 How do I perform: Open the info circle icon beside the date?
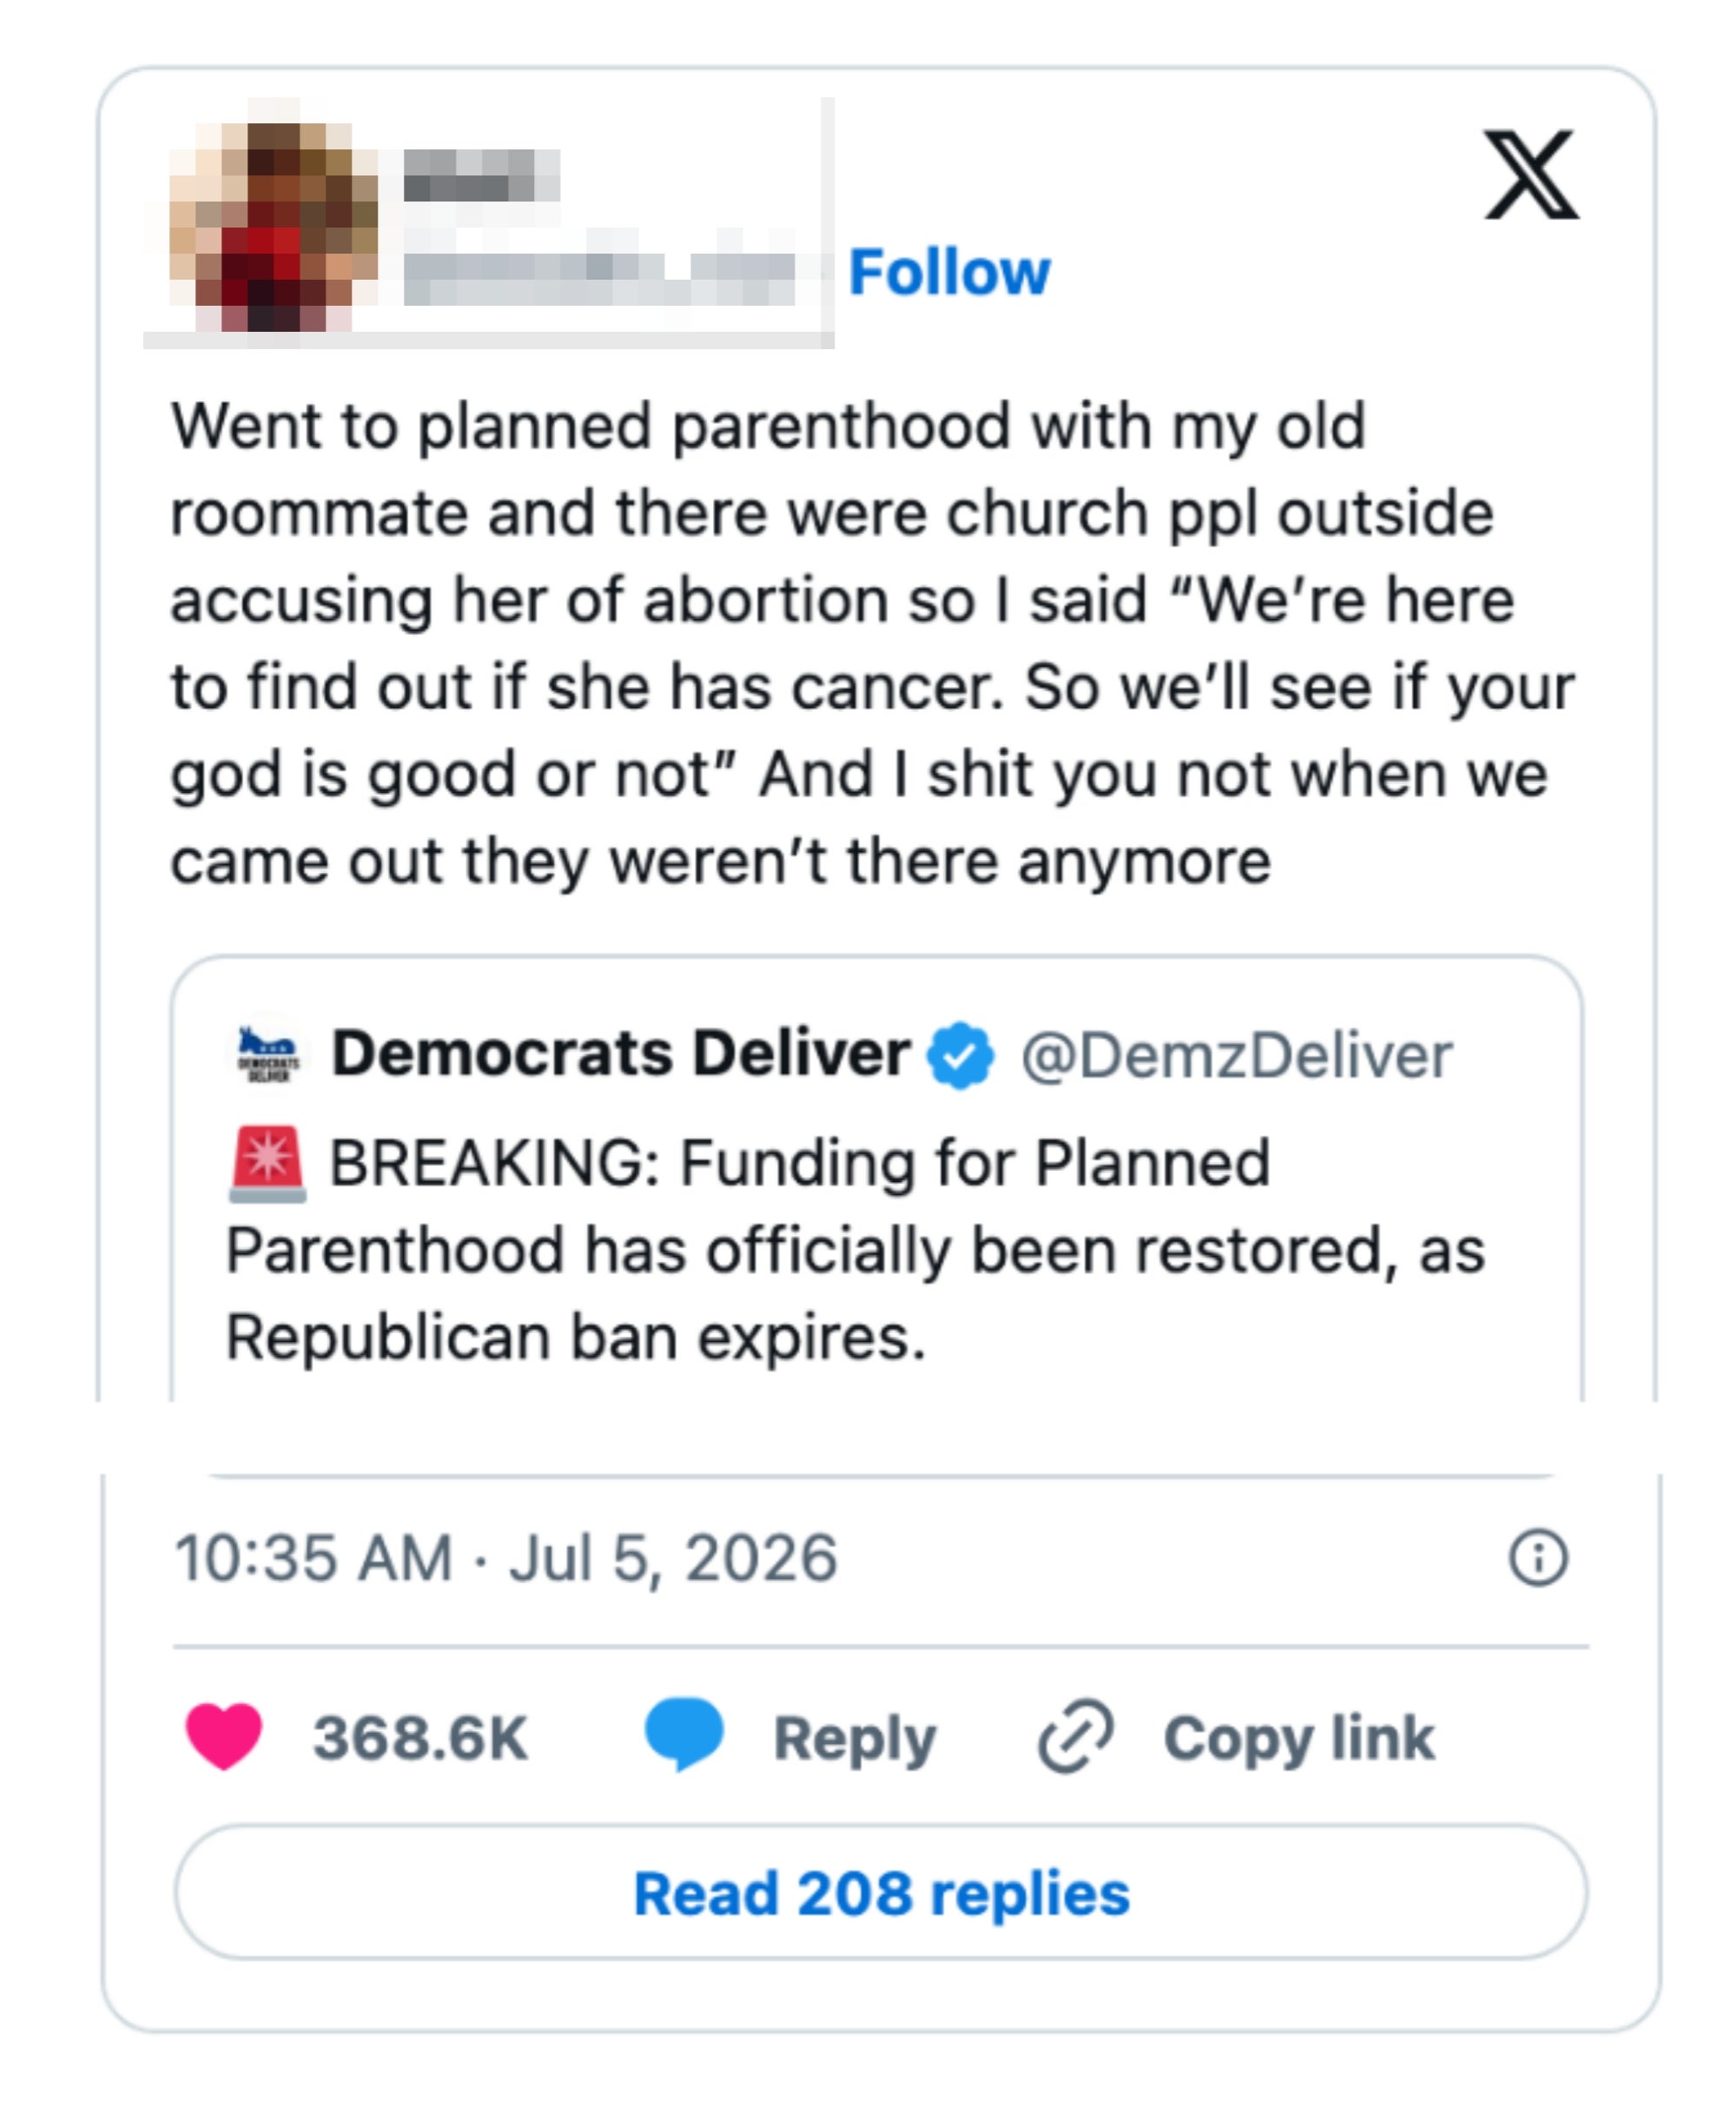tap(1539, 1558)
